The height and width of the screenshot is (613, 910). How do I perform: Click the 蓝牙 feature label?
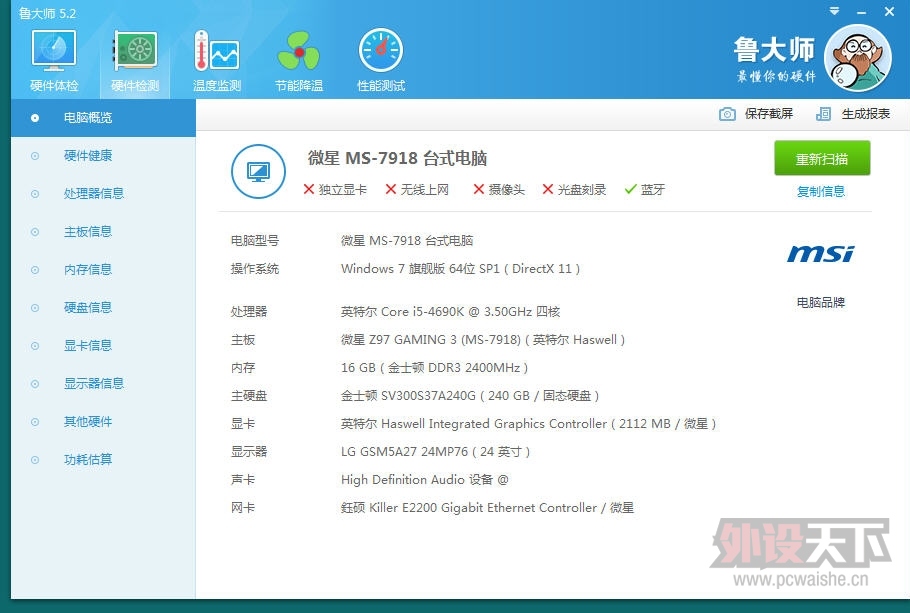652,189
